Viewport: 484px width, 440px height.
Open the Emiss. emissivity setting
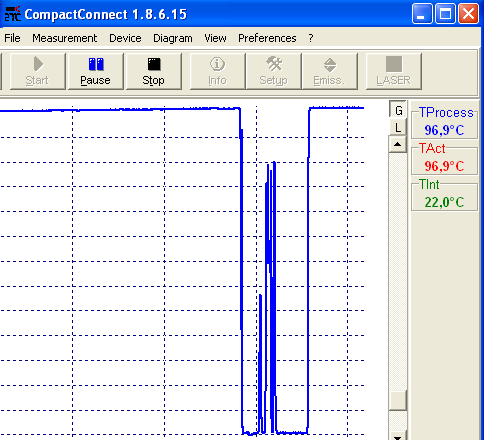pos(330,71)
